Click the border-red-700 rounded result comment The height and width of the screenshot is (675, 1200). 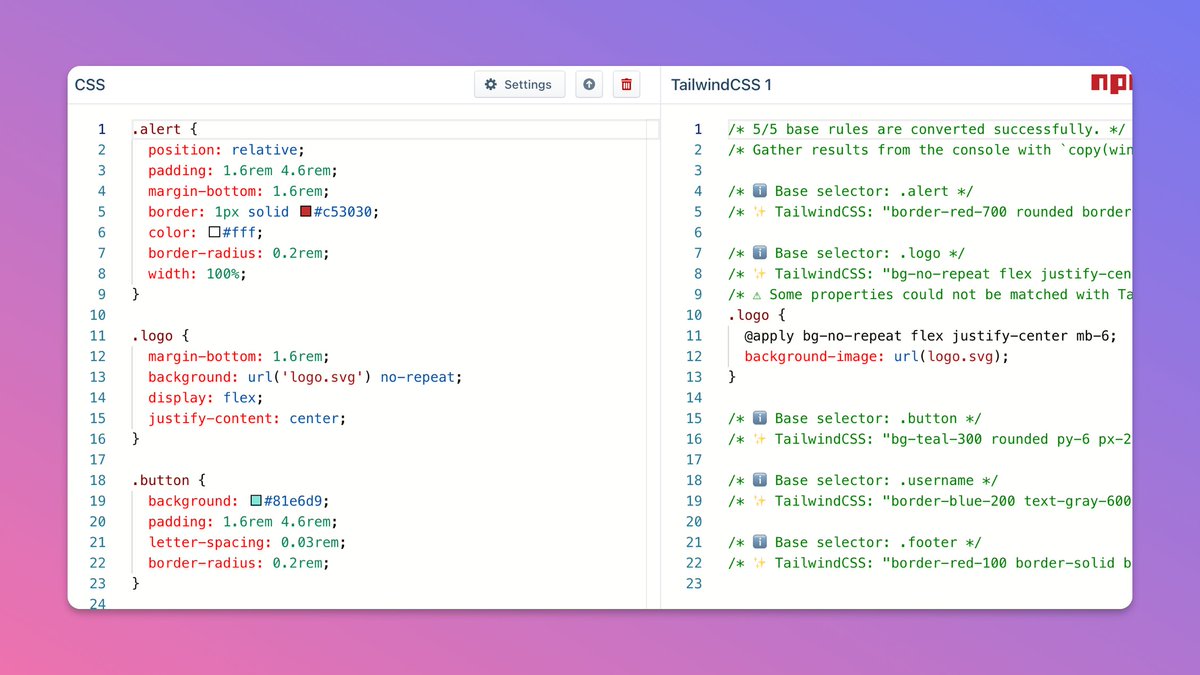(x=930, y=212)
